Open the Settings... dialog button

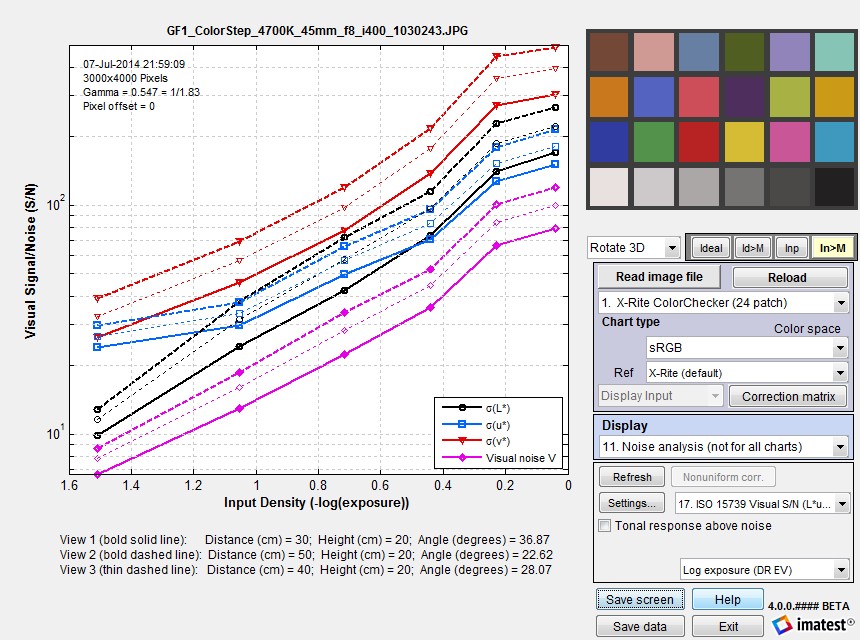(x=631, y=503)
